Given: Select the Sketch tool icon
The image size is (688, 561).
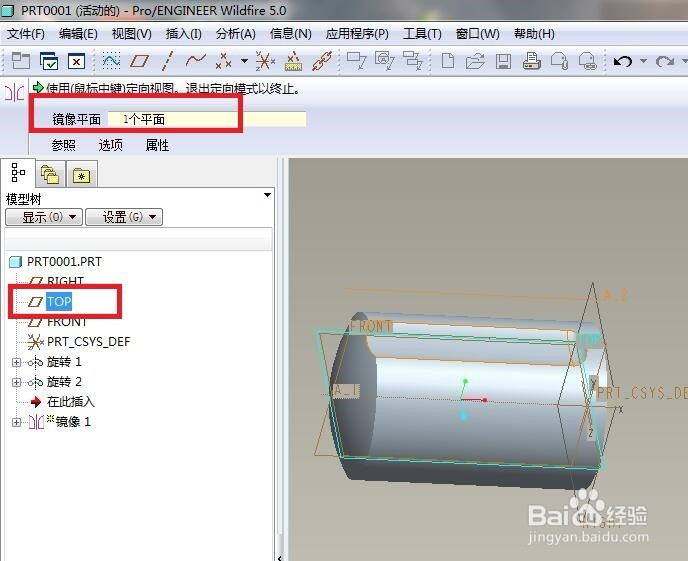Looking at the screenshot, I should [111, 61].
